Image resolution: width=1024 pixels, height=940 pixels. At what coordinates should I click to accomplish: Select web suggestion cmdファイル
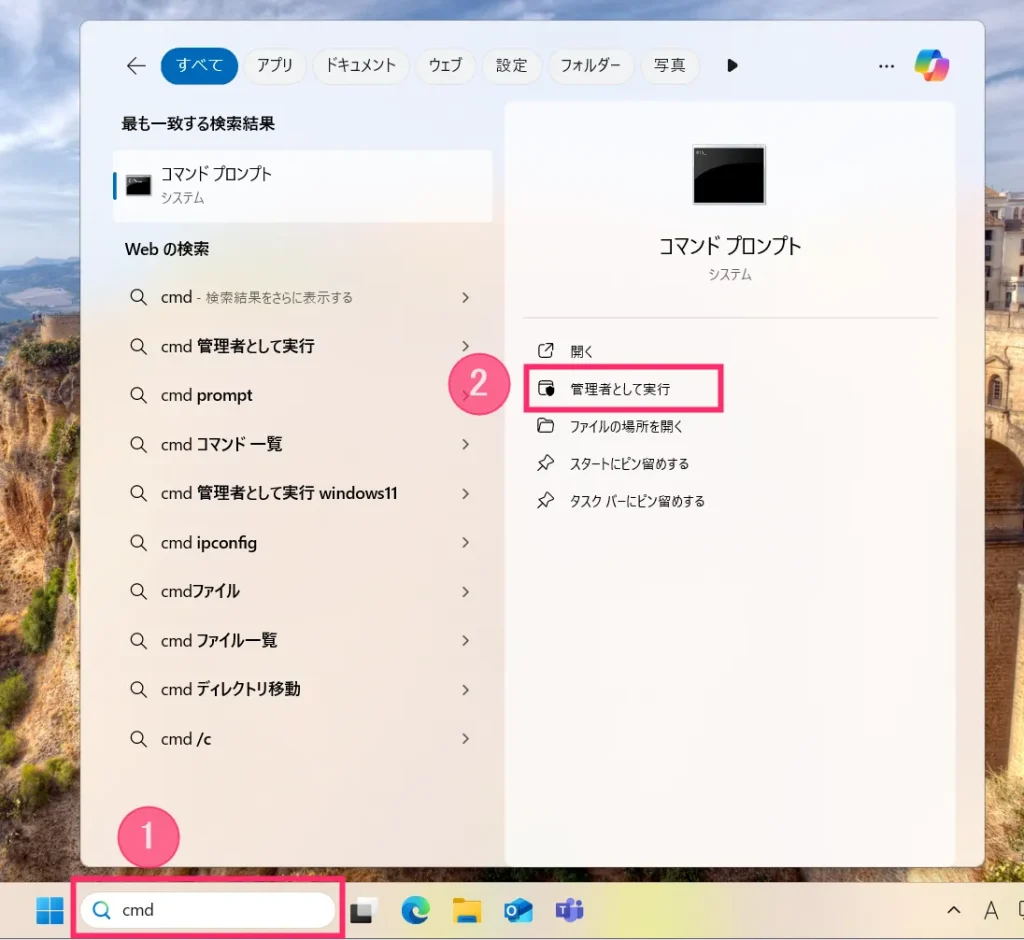[302, 591]
